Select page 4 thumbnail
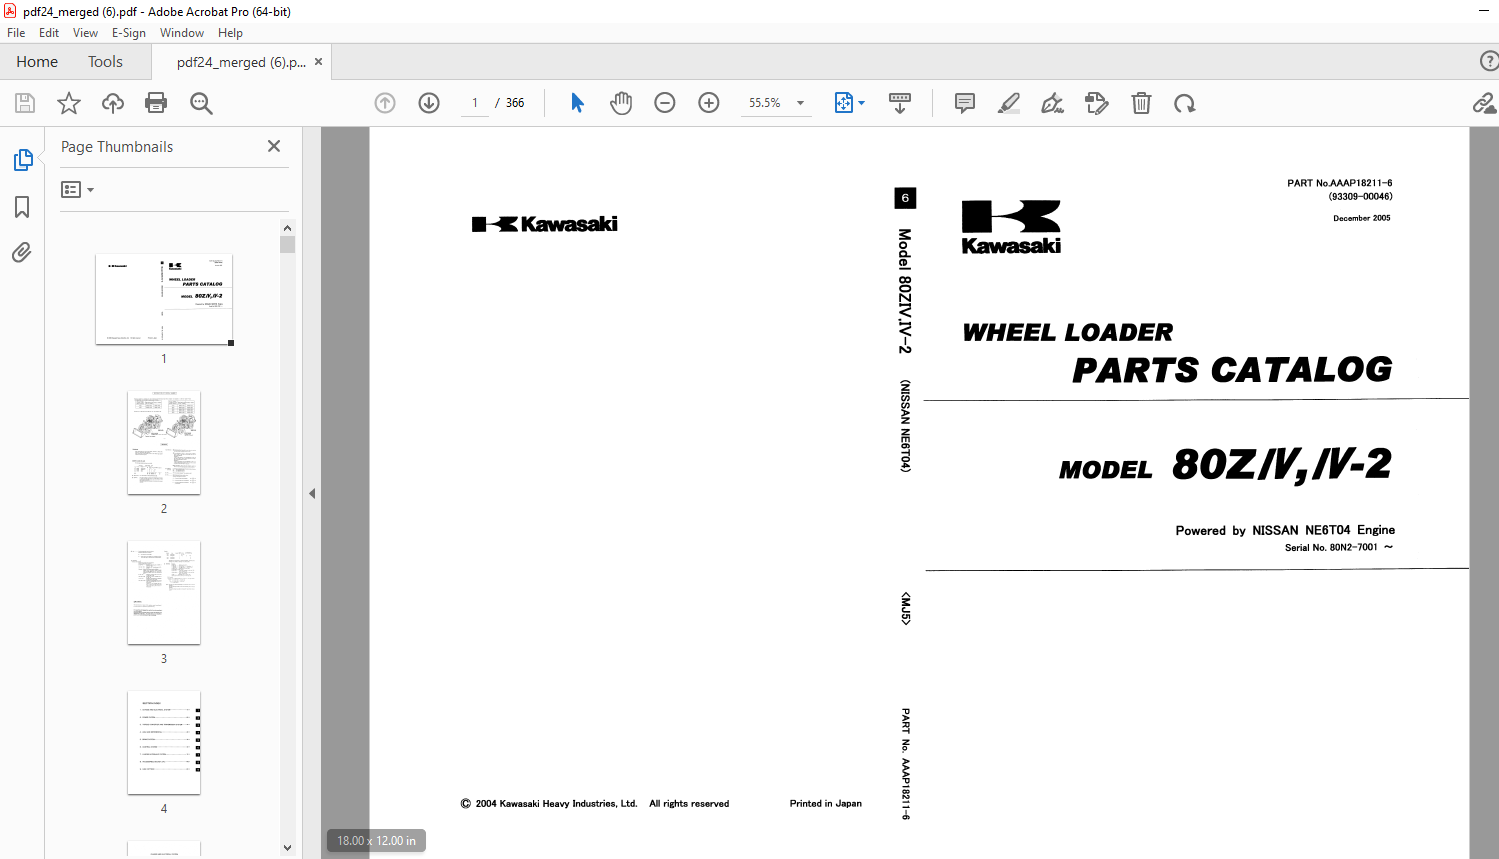1499x859 pixels. click(164, 742)
